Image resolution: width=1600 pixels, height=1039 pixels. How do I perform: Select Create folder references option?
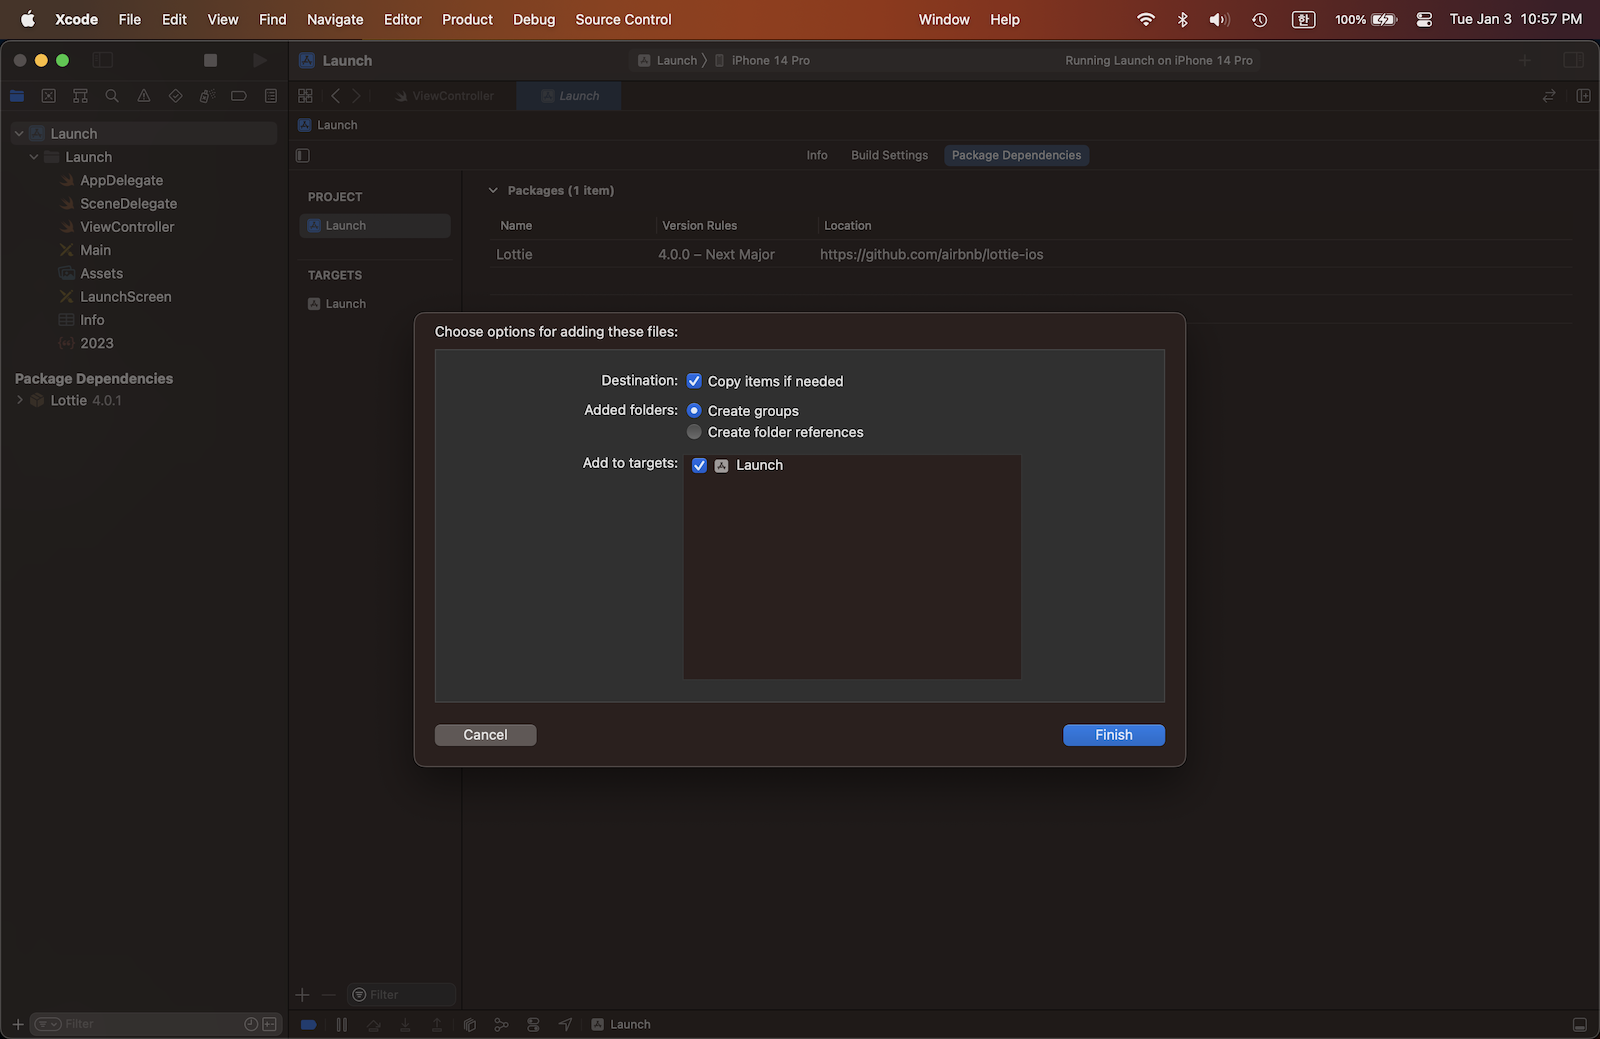coord(694,431)
